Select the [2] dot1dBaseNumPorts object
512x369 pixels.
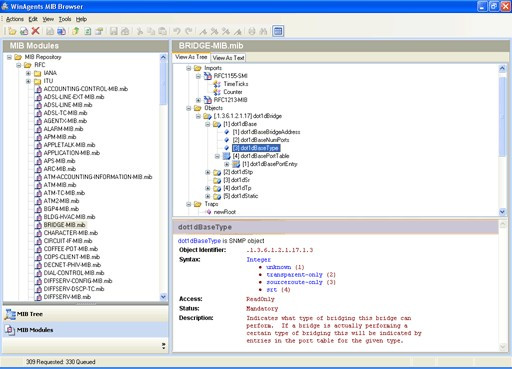tap(261, 140)
